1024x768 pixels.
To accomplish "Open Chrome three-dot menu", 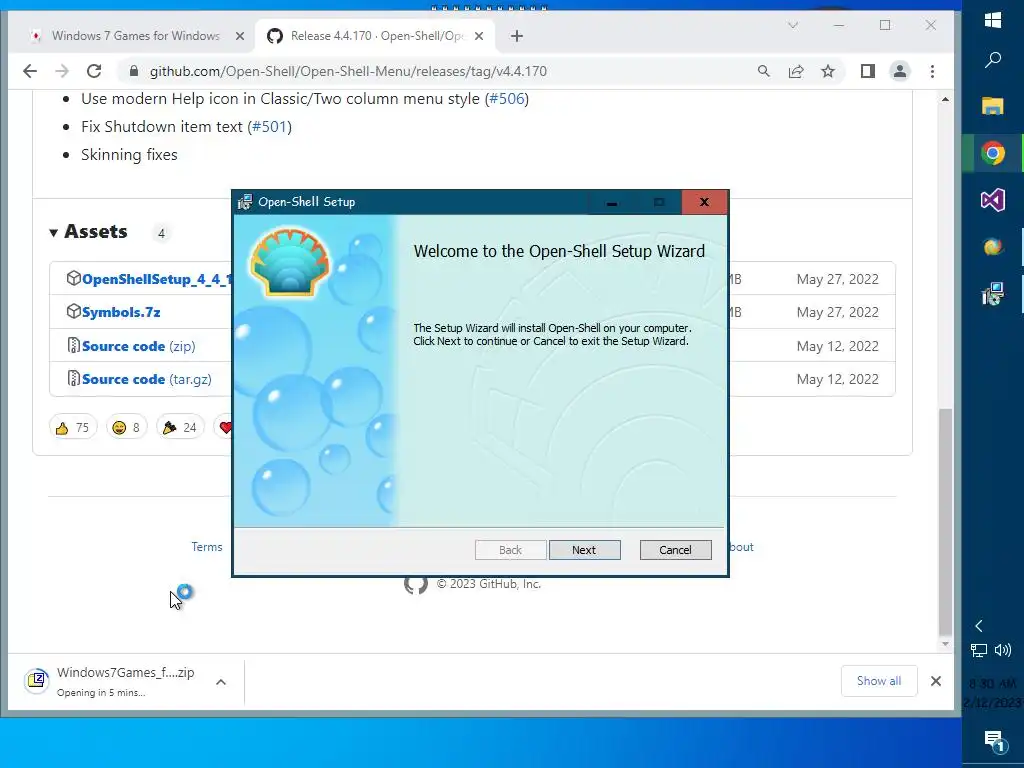I will coord(932,71).
